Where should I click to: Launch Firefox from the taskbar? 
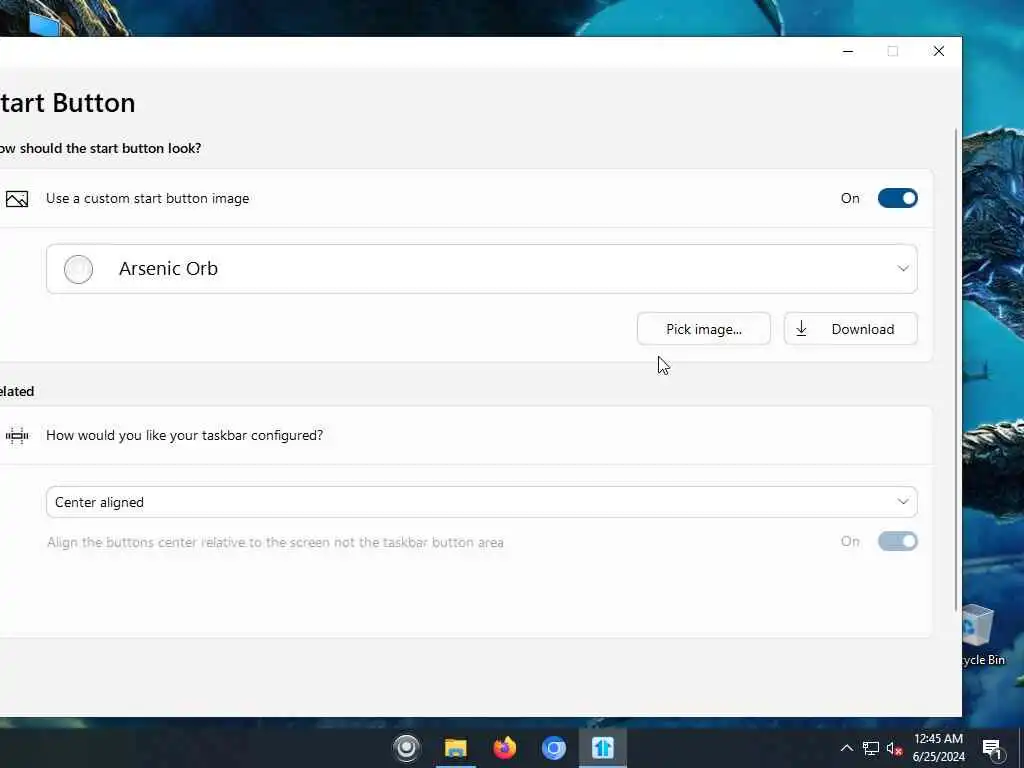pyautogui.click(x=504, y=748)
